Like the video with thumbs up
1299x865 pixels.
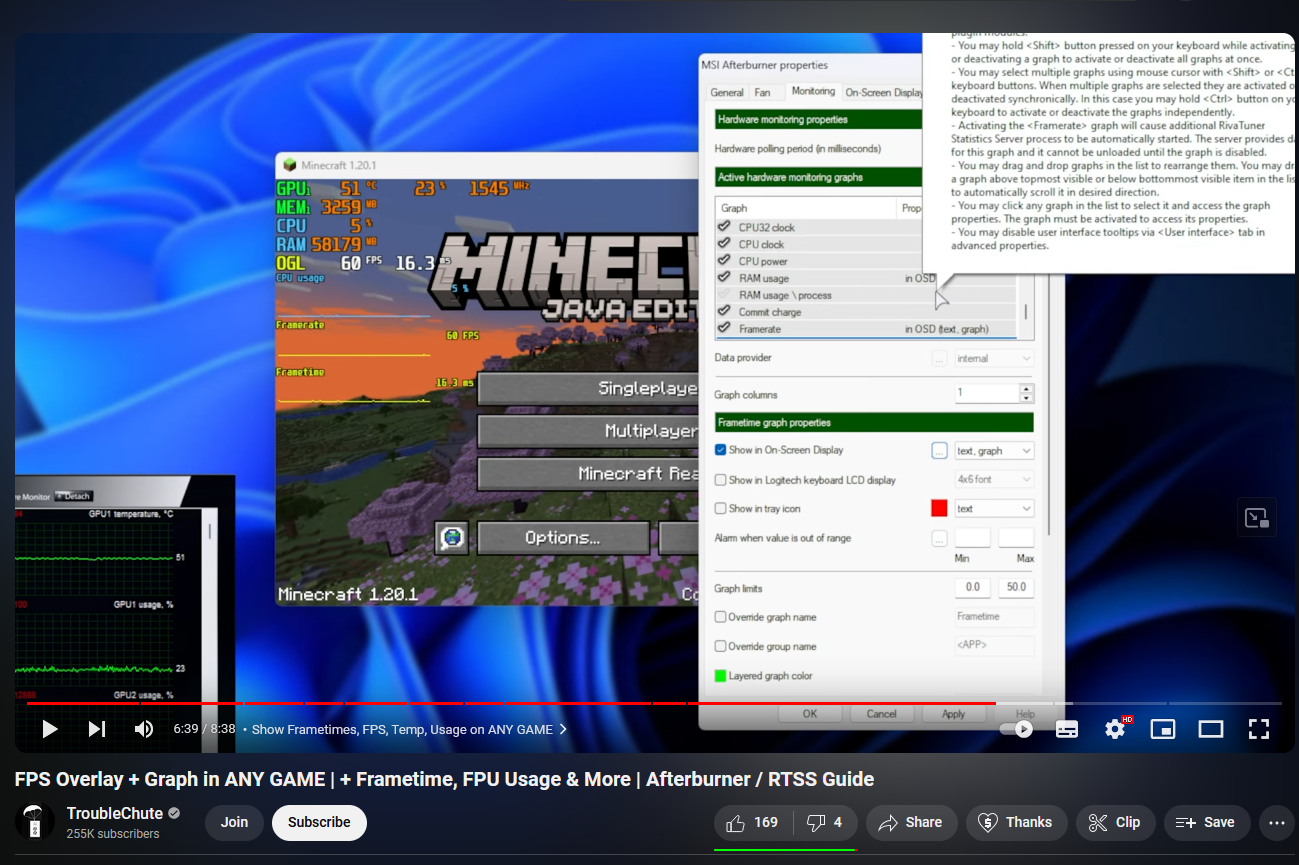[753, 822]
